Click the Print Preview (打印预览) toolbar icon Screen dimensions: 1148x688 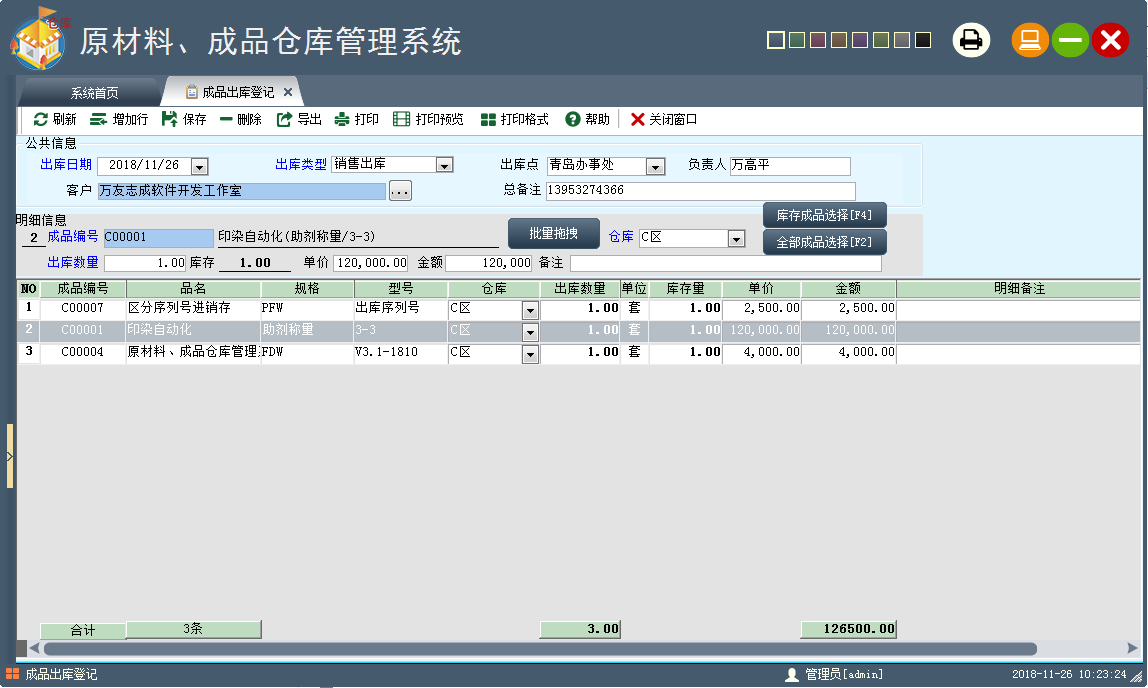click(x=402, y=119)
